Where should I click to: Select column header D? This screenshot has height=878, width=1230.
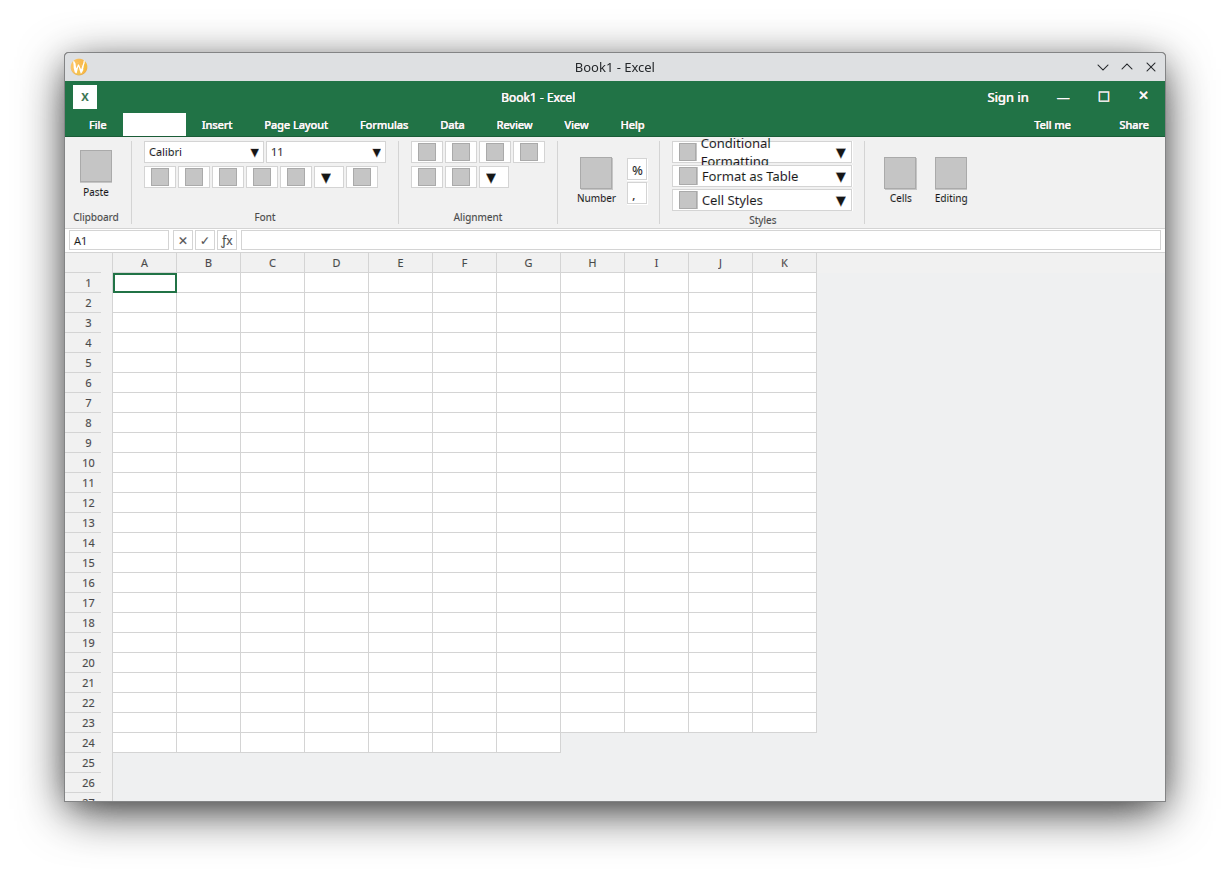click(337, 263)
